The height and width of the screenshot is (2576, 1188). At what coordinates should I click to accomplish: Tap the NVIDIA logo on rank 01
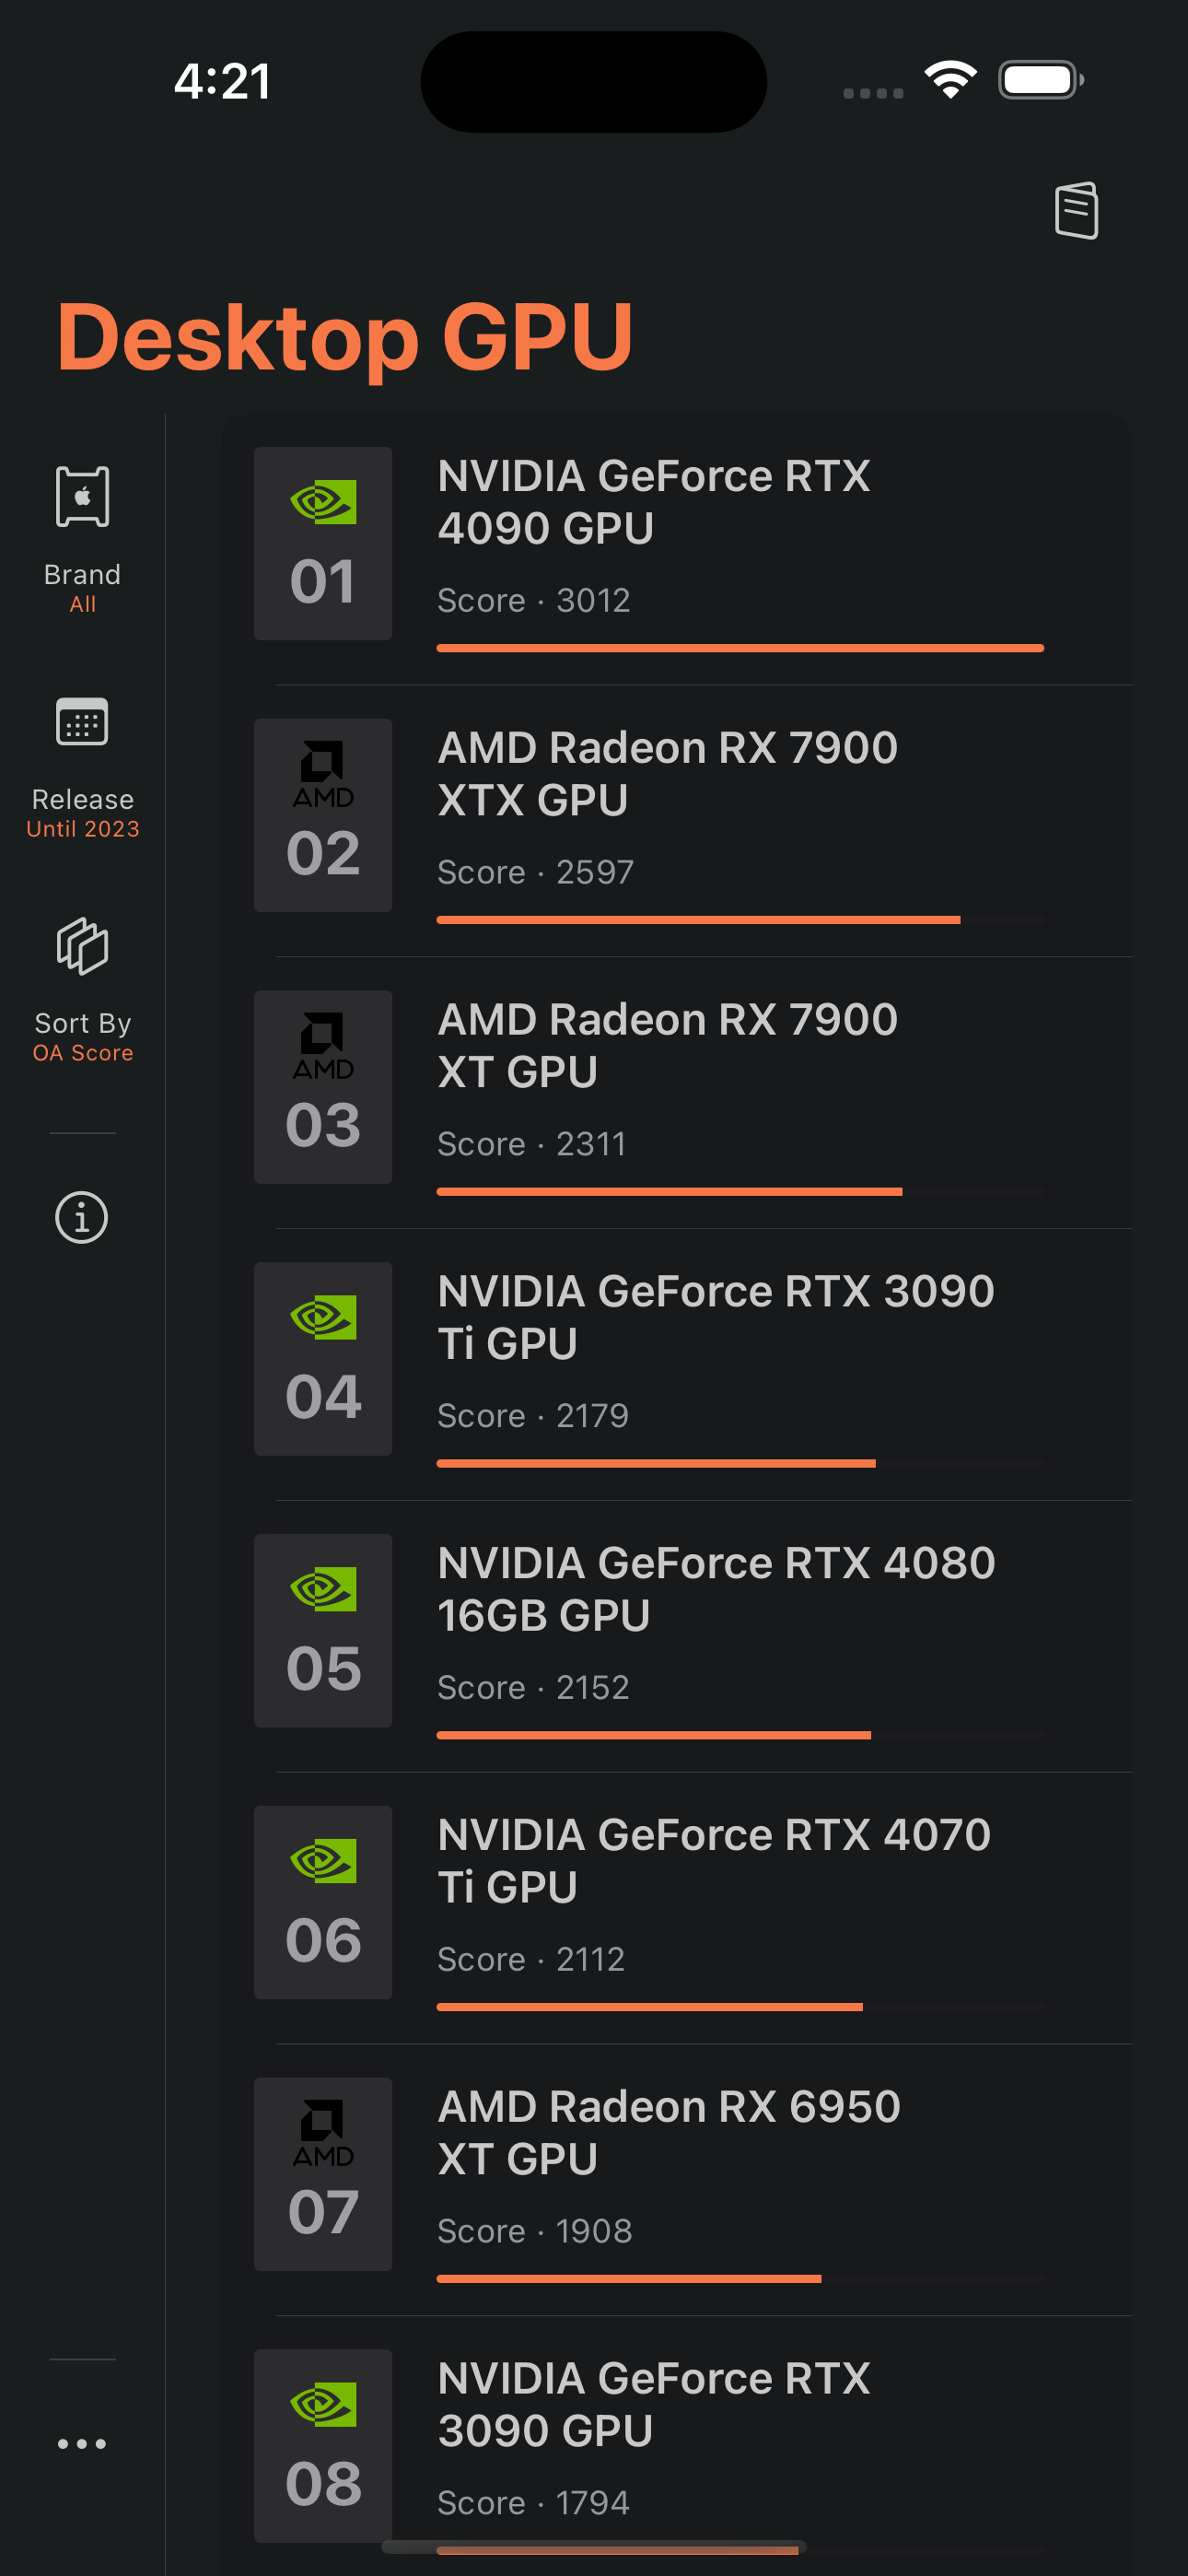pos(323,502)
